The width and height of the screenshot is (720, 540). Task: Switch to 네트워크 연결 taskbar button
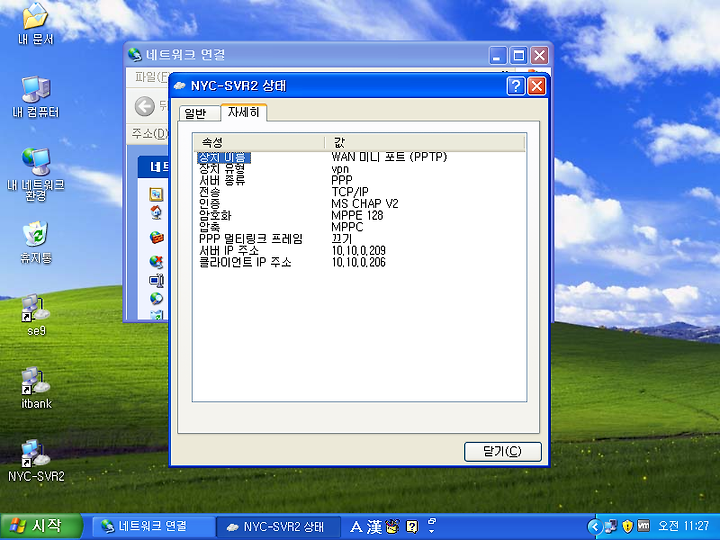coord(153,526)
